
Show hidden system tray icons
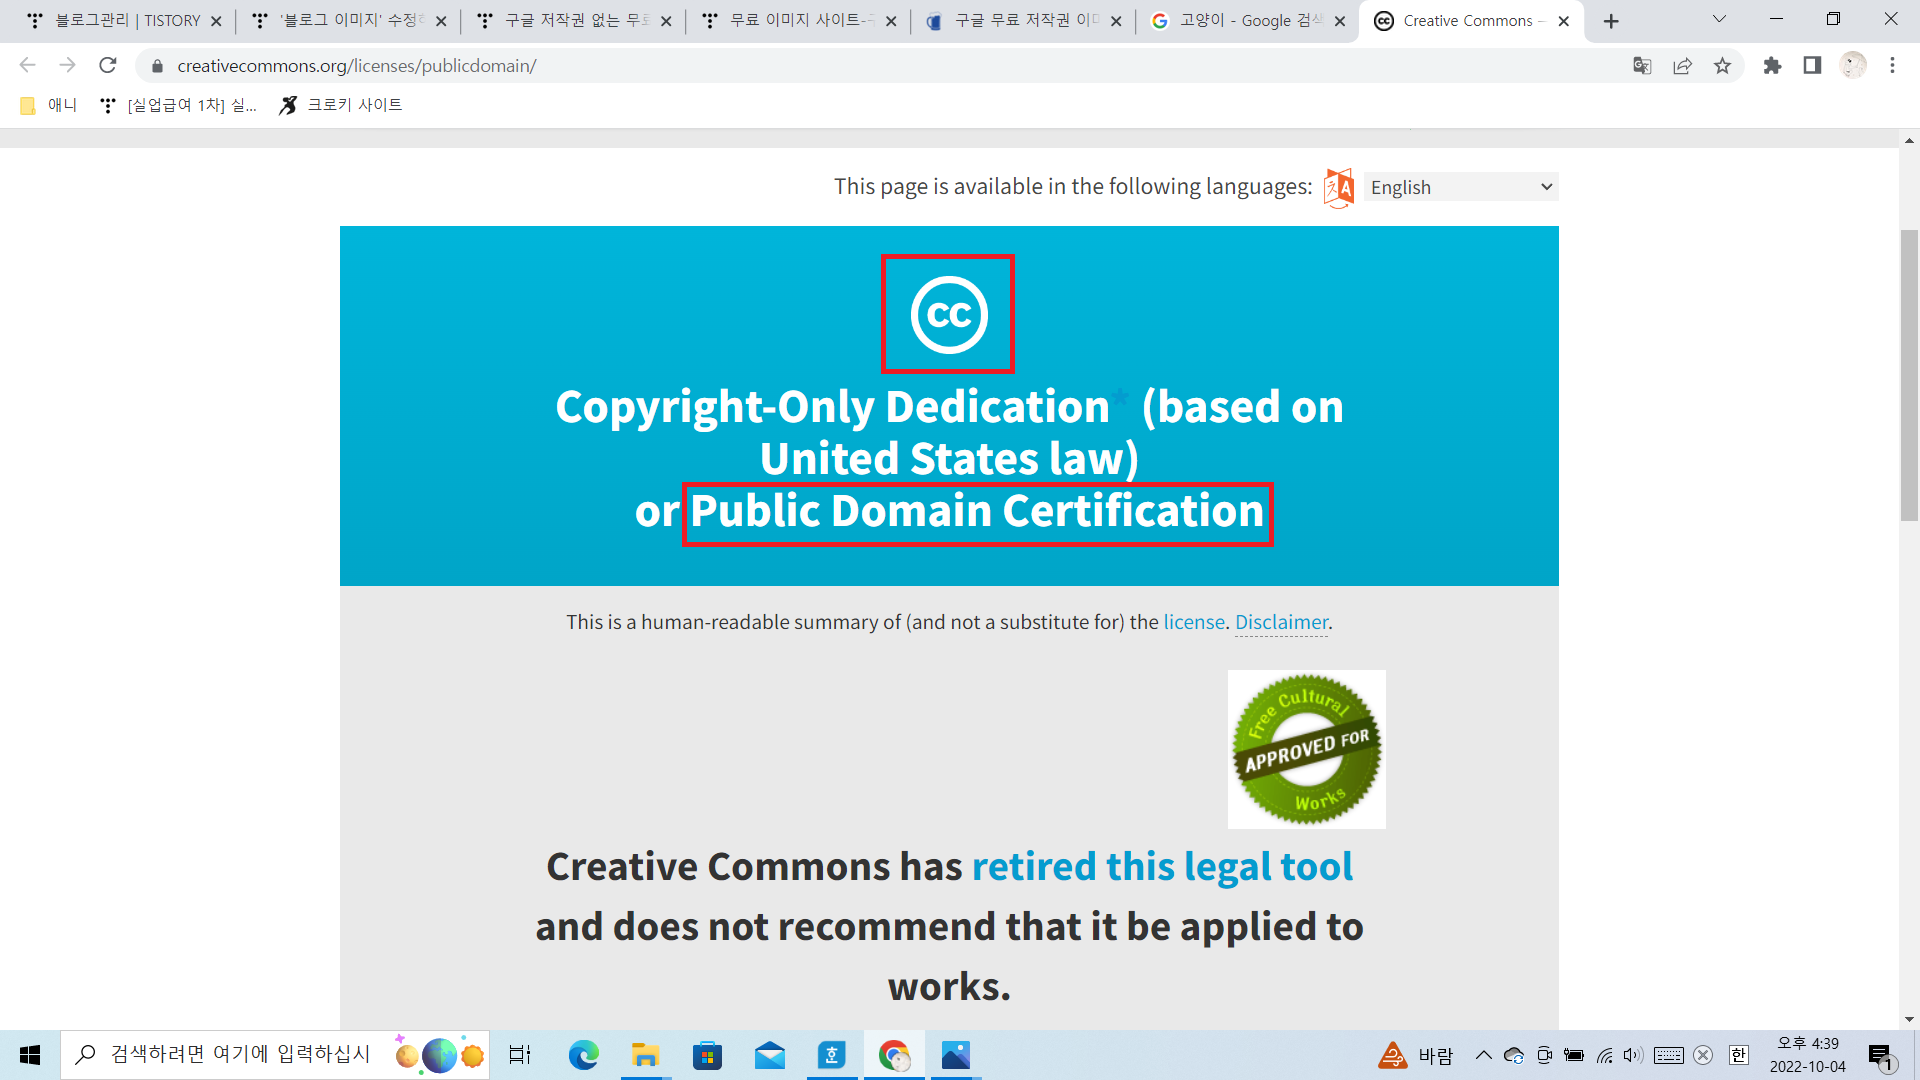[x=1484, y=1055]
